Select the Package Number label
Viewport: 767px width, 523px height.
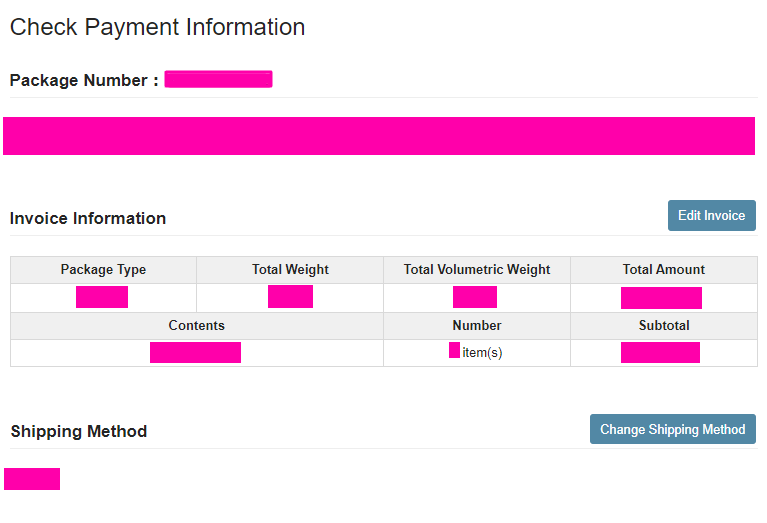click(x=83, y=81)
